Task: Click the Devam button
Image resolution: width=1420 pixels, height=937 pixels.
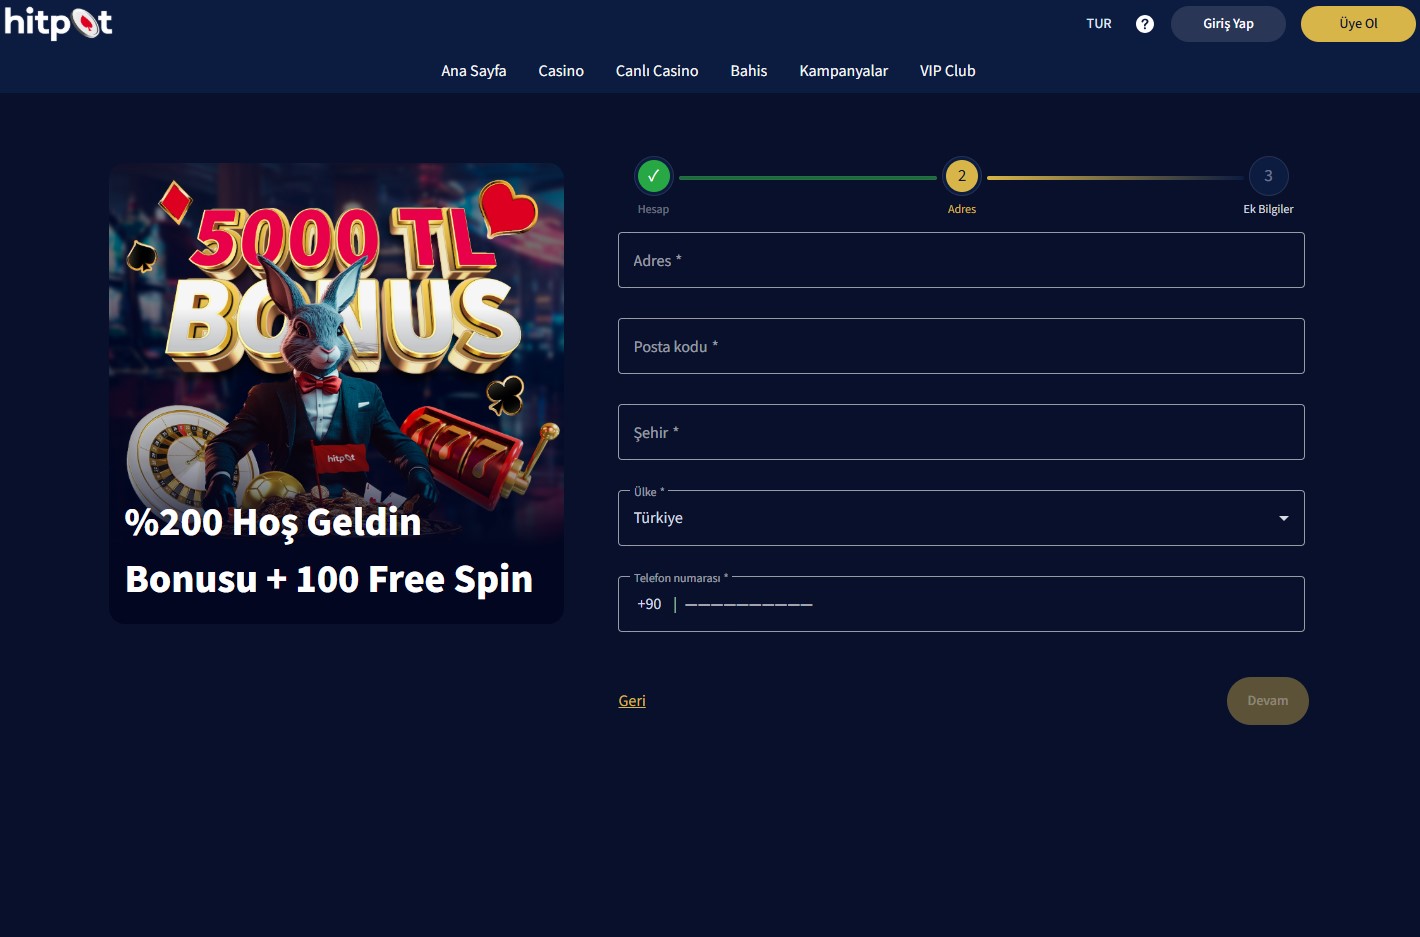Action: pyautogui.click(x=1268, y=701)
